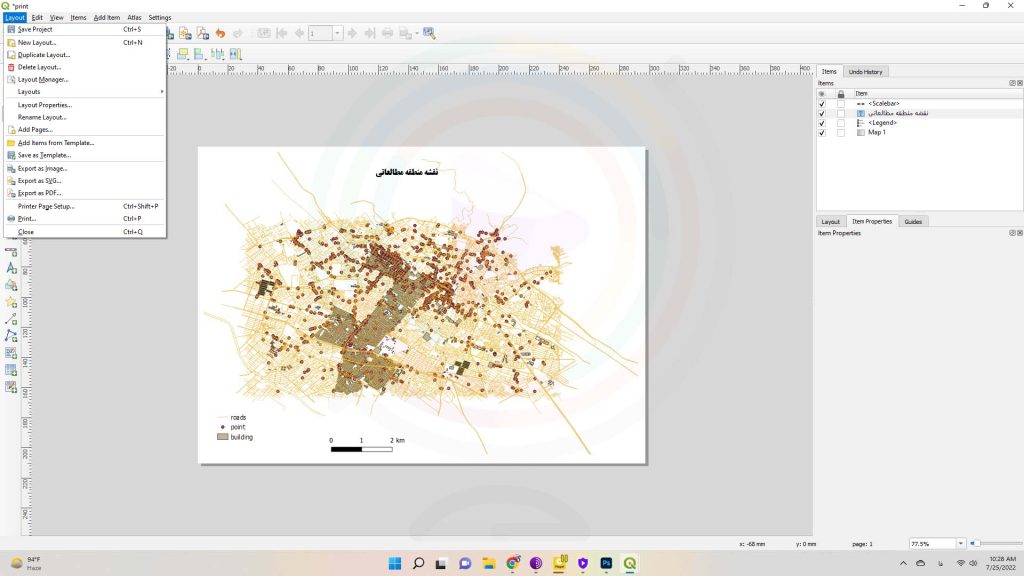The width and height of the screenshot is (1024, 576).
Task: Toggle visibility checkbox of Scalebar item
Action: click(x=822, y=104)
